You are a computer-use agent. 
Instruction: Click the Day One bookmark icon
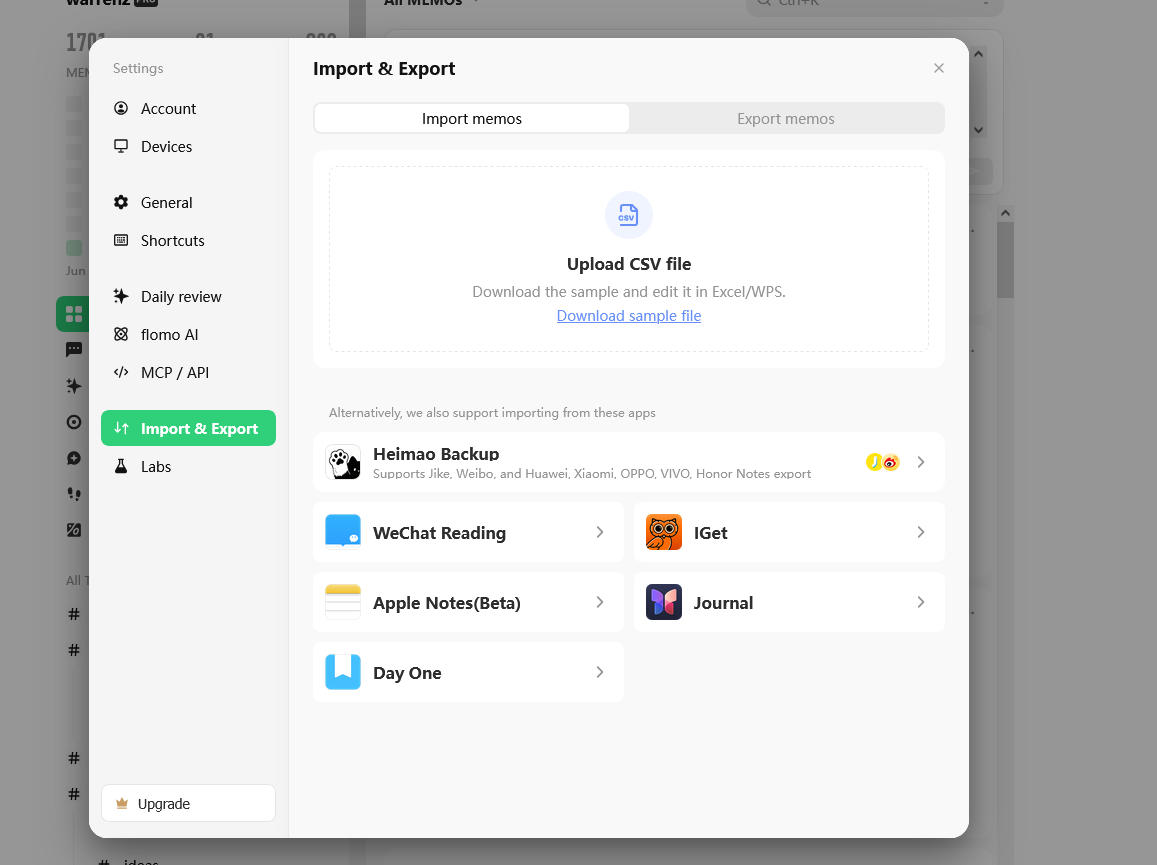coord(343,672)
